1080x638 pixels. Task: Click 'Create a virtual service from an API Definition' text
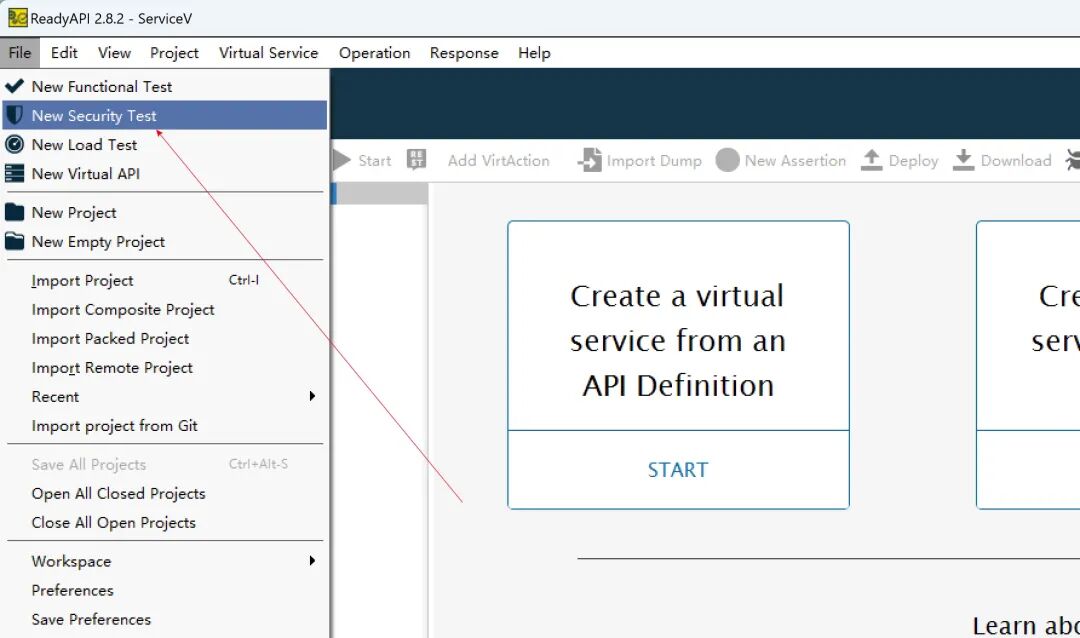click(x=678, y=340)
